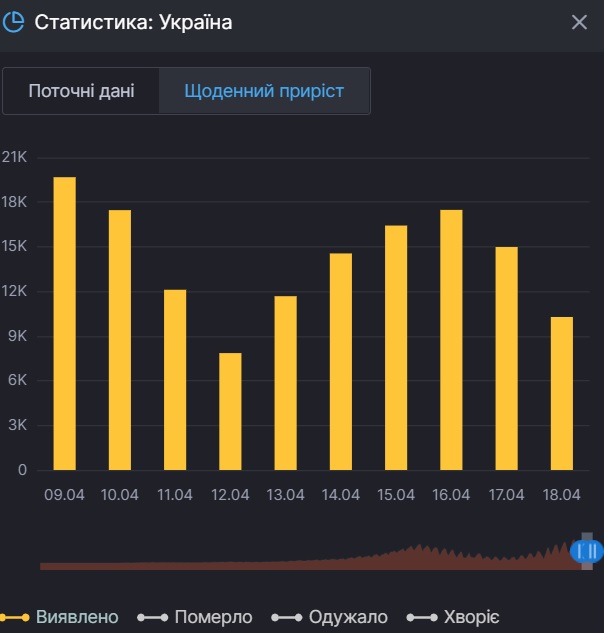Select the bar for 15.04
604x633 pixels.
click(x=396, y=347)
